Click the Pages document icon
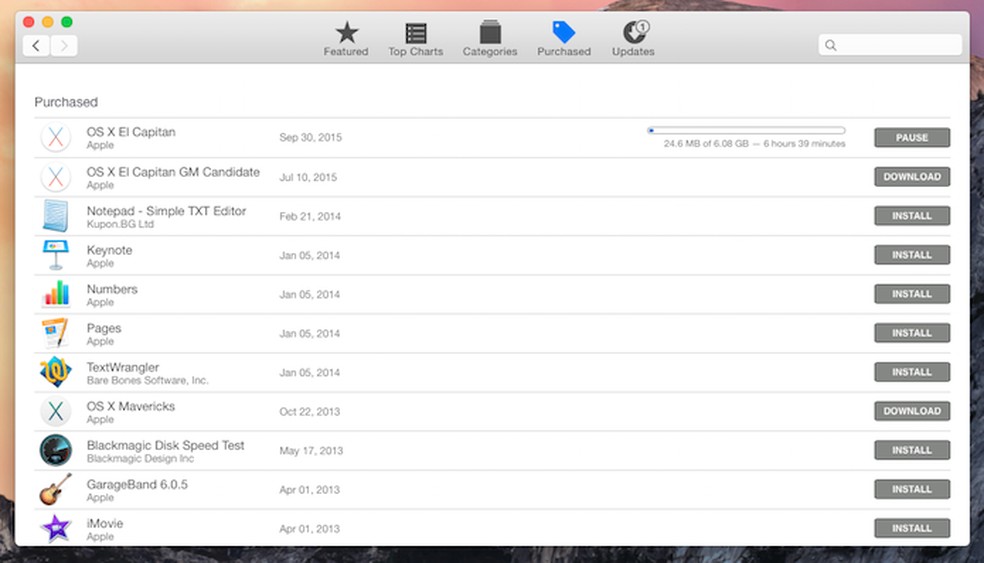The width and height of the screenshot is (984, 563). click(56, 333)
